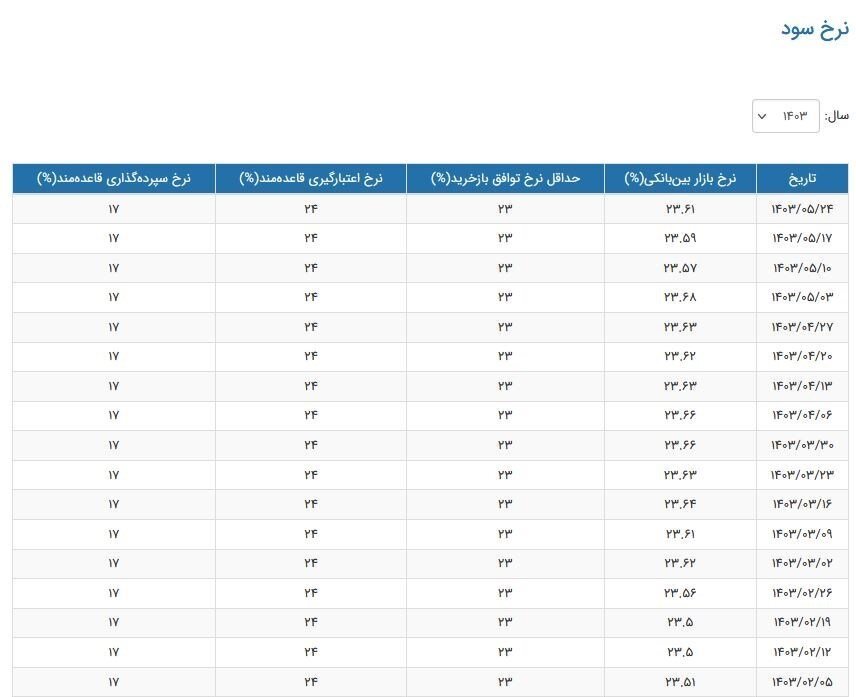Select the date cell 1403/02/19

pos(802,622)
